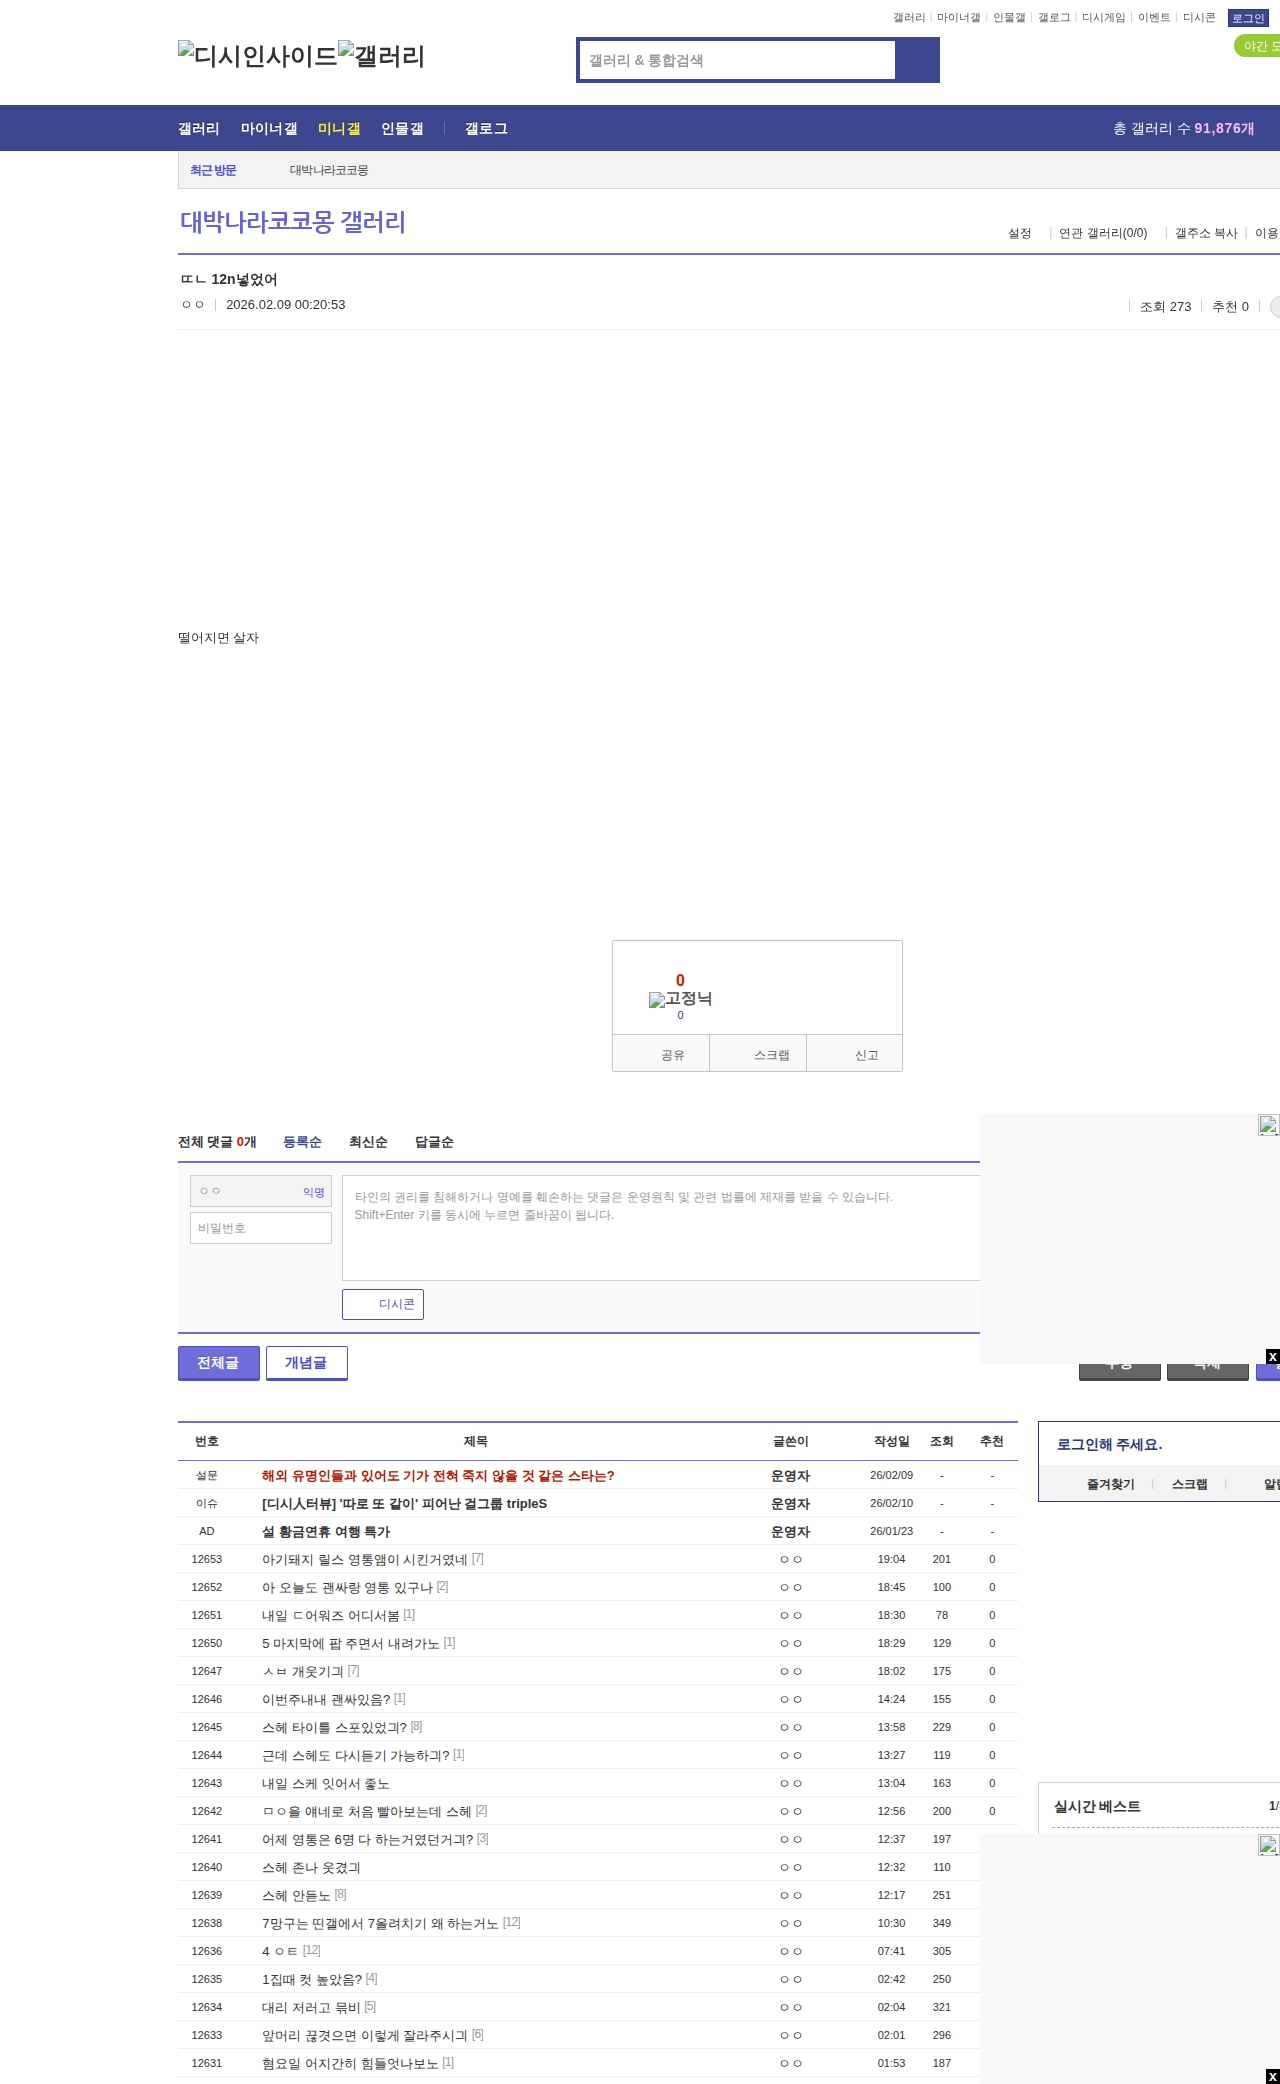Open post 7망구는 띤갤에서 7올려치기 왜 하는거노
The image size is (1280, 2084).
tap(380, 1923)
